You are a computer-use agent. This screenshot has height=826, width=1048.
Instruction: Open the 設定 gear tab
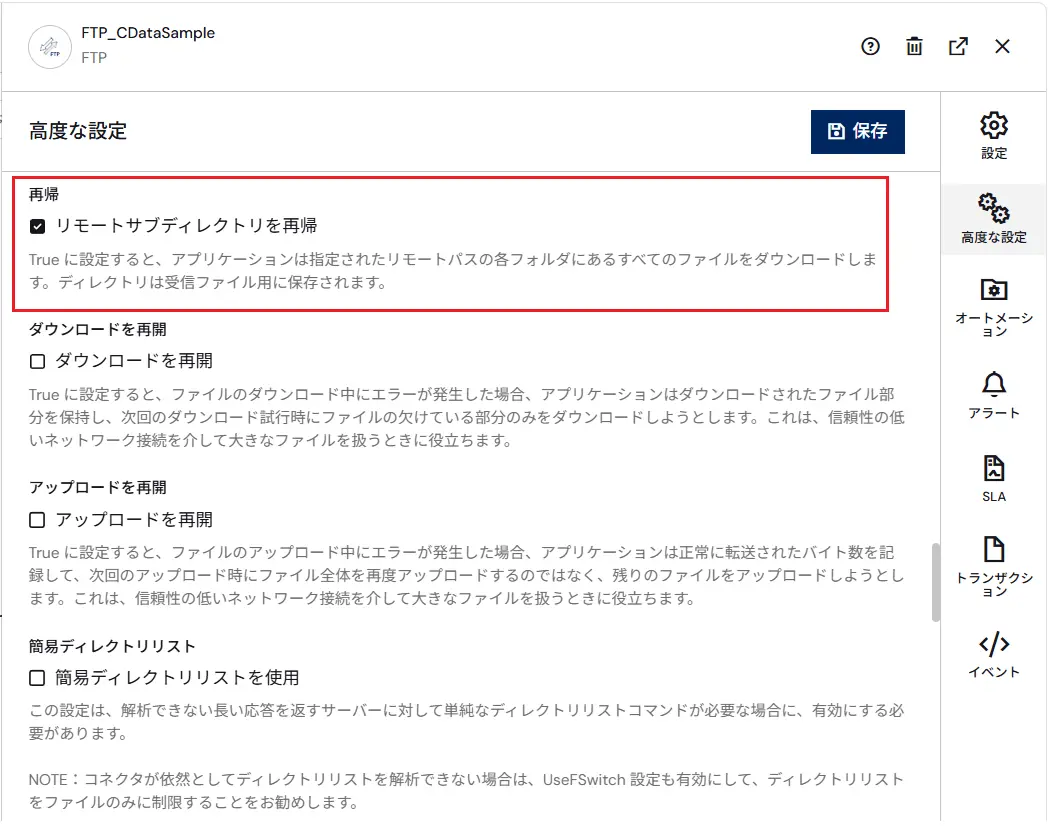click(994, 136)
